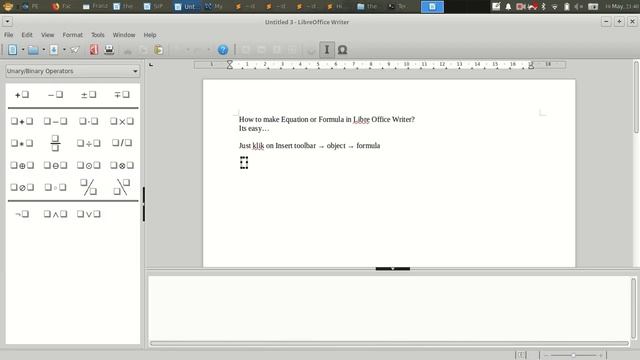The image size is (640, 360).
Task: Export directly as PDF
Action: (x=94, y=50)
